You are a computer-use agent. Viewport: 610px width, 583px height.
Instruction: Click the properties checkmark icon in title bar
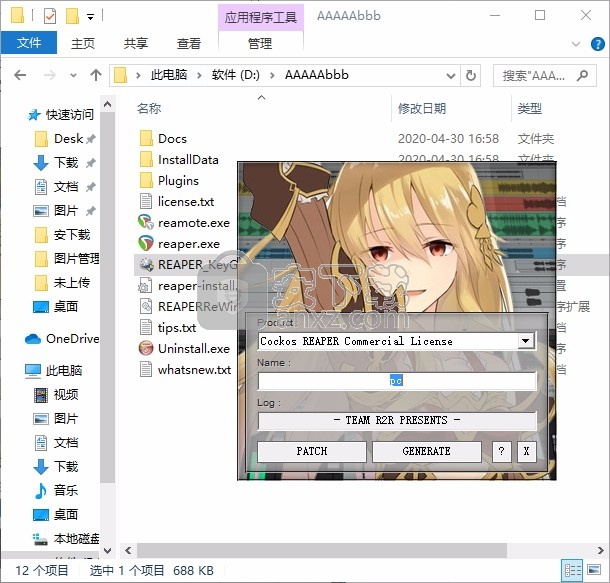pyautogui.click(x=50, y=16)
